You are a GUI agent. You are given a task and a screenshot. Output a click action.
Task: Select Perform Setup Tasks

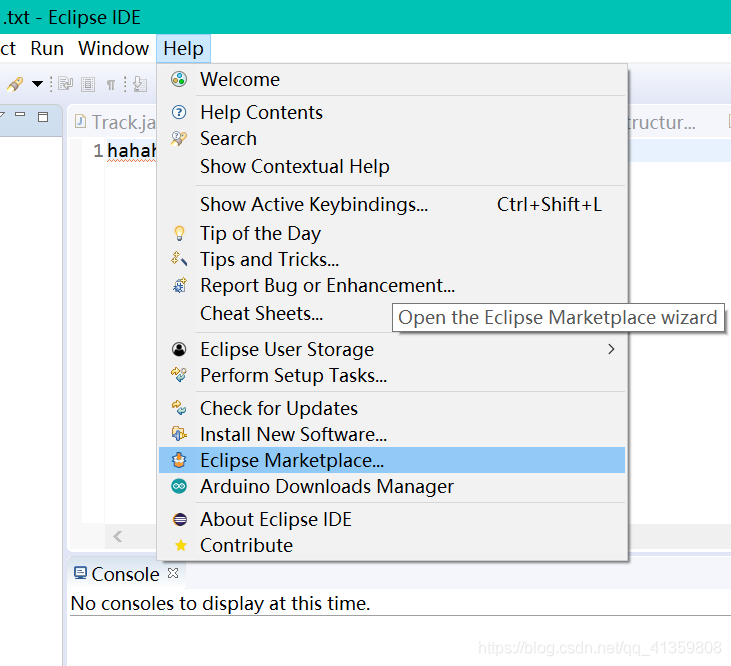392,375
